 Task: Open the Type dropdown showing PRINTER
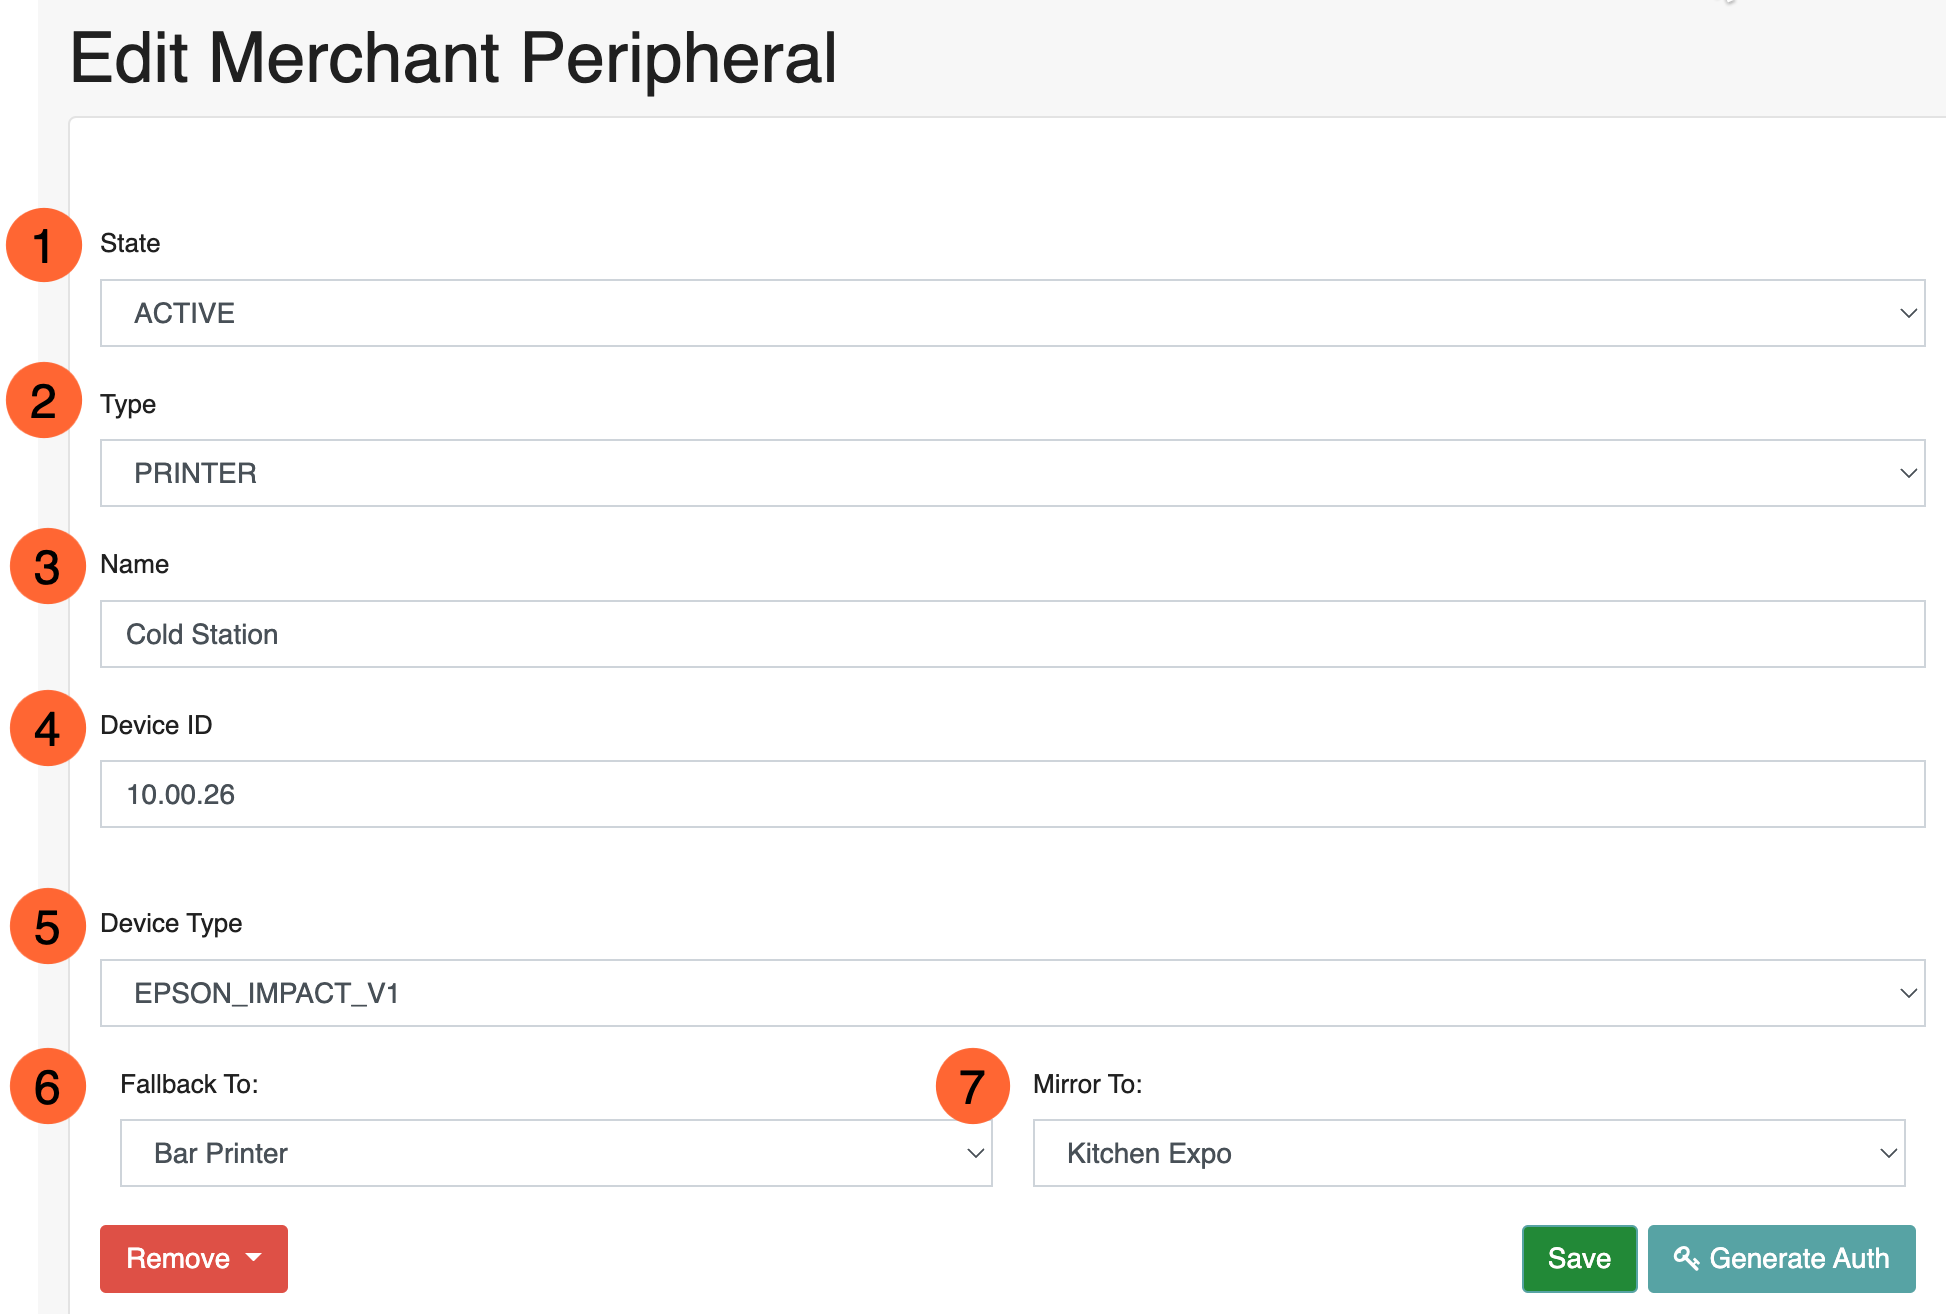click(1012, 473)
